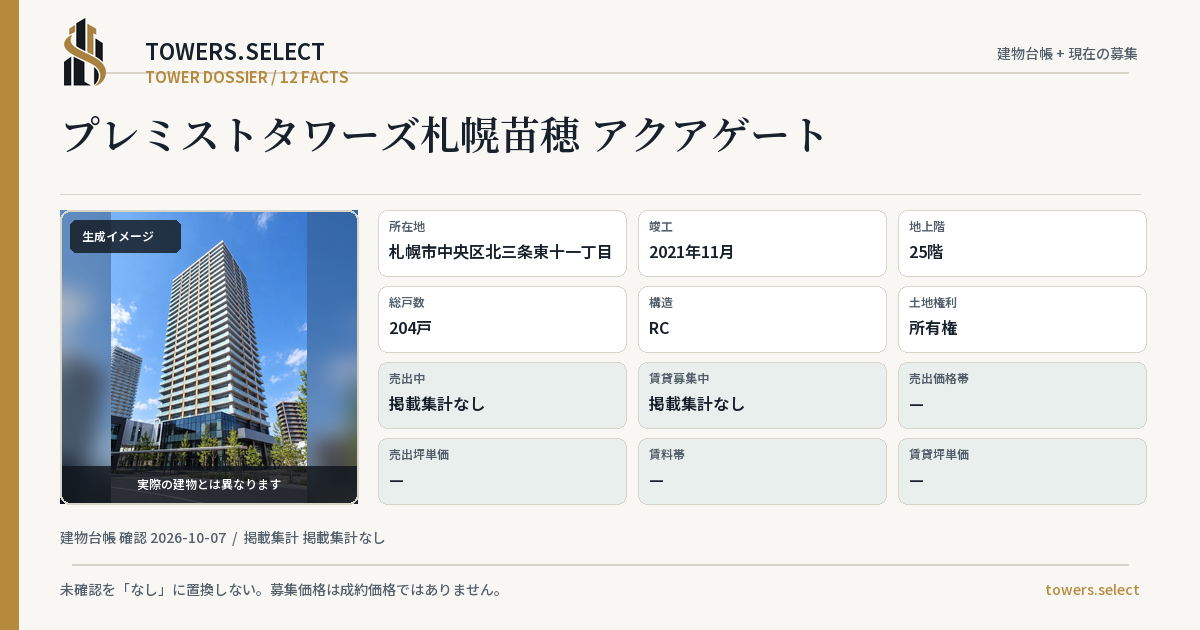Select the 売出中 掲載集計なし card
1200x630 pixels.
[x=502, y=395]
